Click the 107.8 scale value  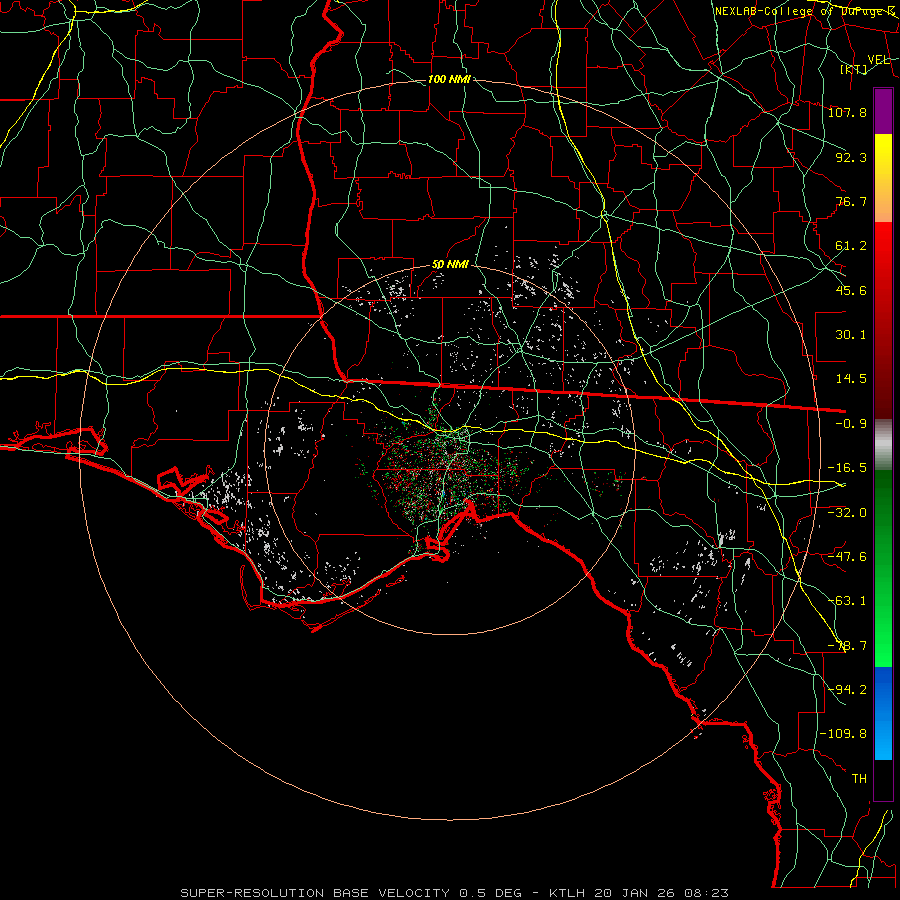847,112
